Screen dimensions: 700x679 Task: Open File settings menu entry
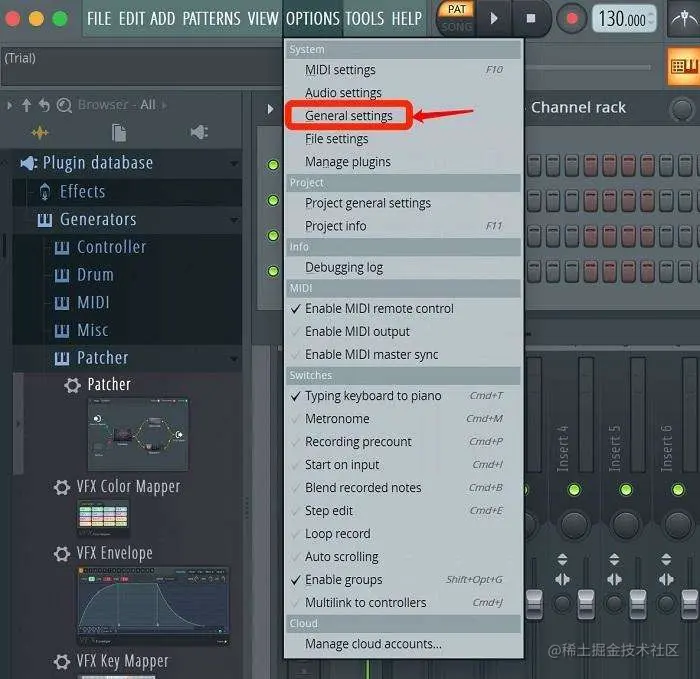[x=403, y=139]
